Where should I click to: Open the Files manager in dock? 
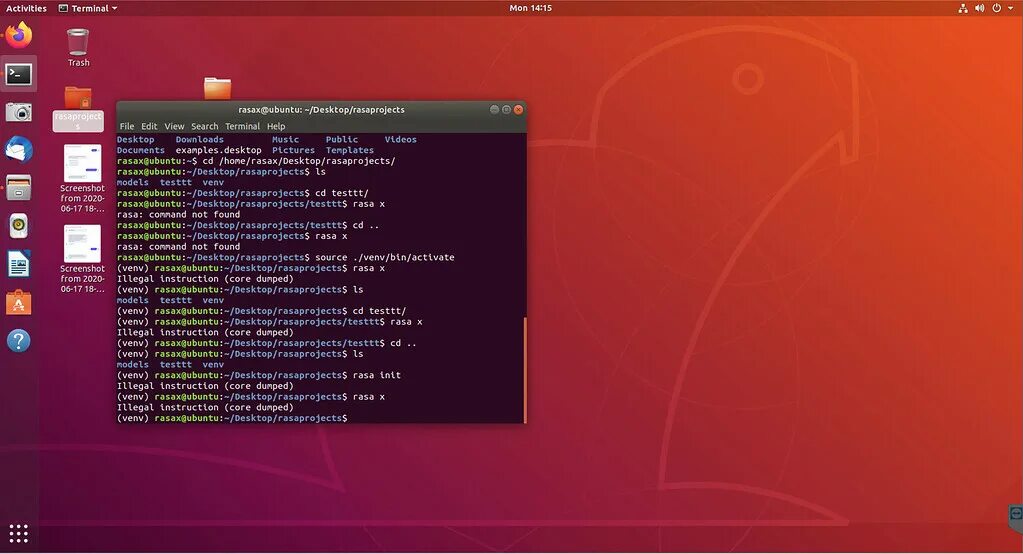(x=19, y=188)
